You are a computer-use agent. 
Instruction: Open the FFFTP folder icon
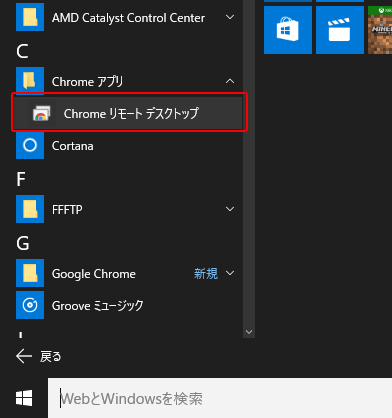coord(30,209)
